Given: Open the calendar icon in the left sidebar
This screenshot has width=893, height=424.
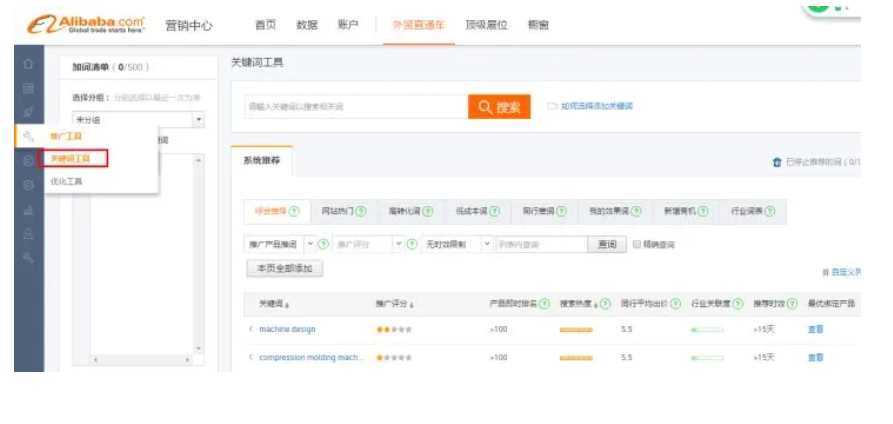Looking at the screenshot, I should (x=28, y=88).
